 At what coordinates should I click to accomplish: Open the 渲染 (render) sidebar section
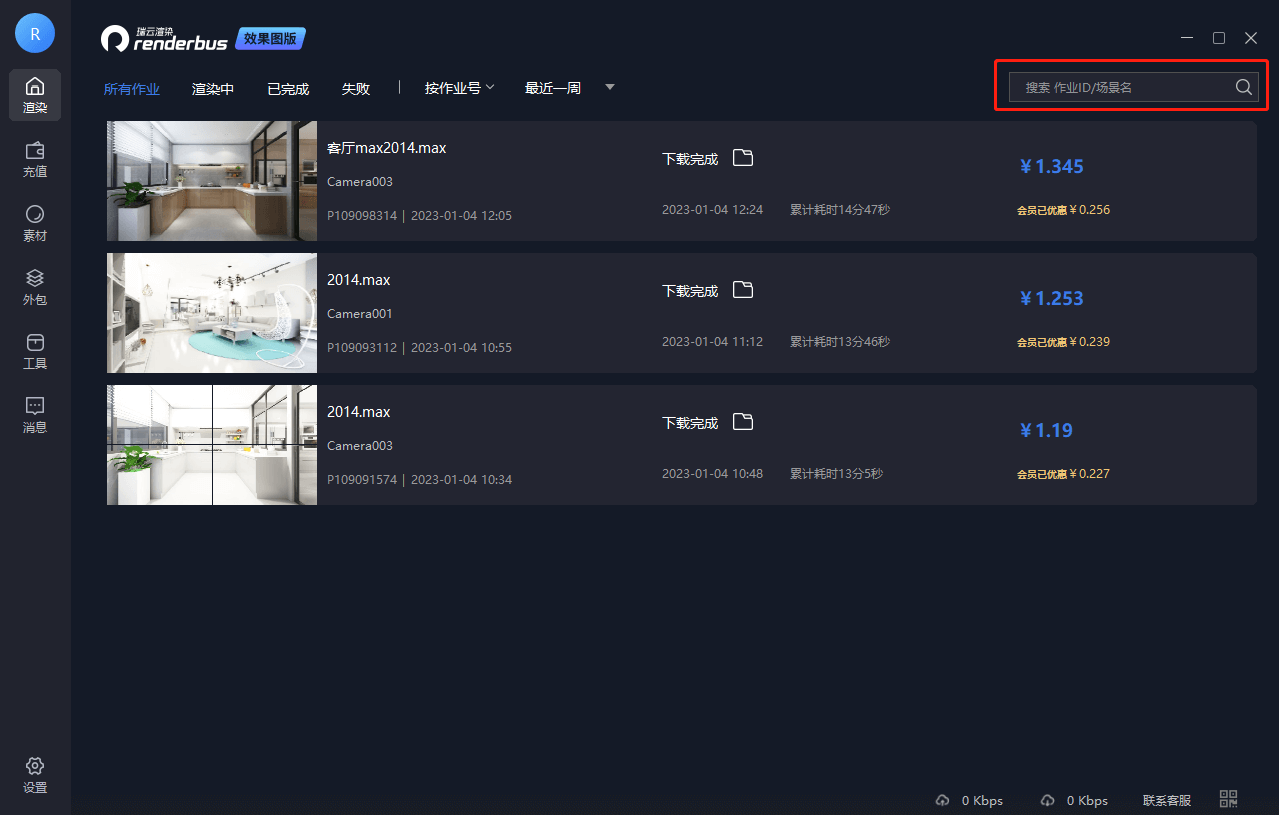[35, 95]
